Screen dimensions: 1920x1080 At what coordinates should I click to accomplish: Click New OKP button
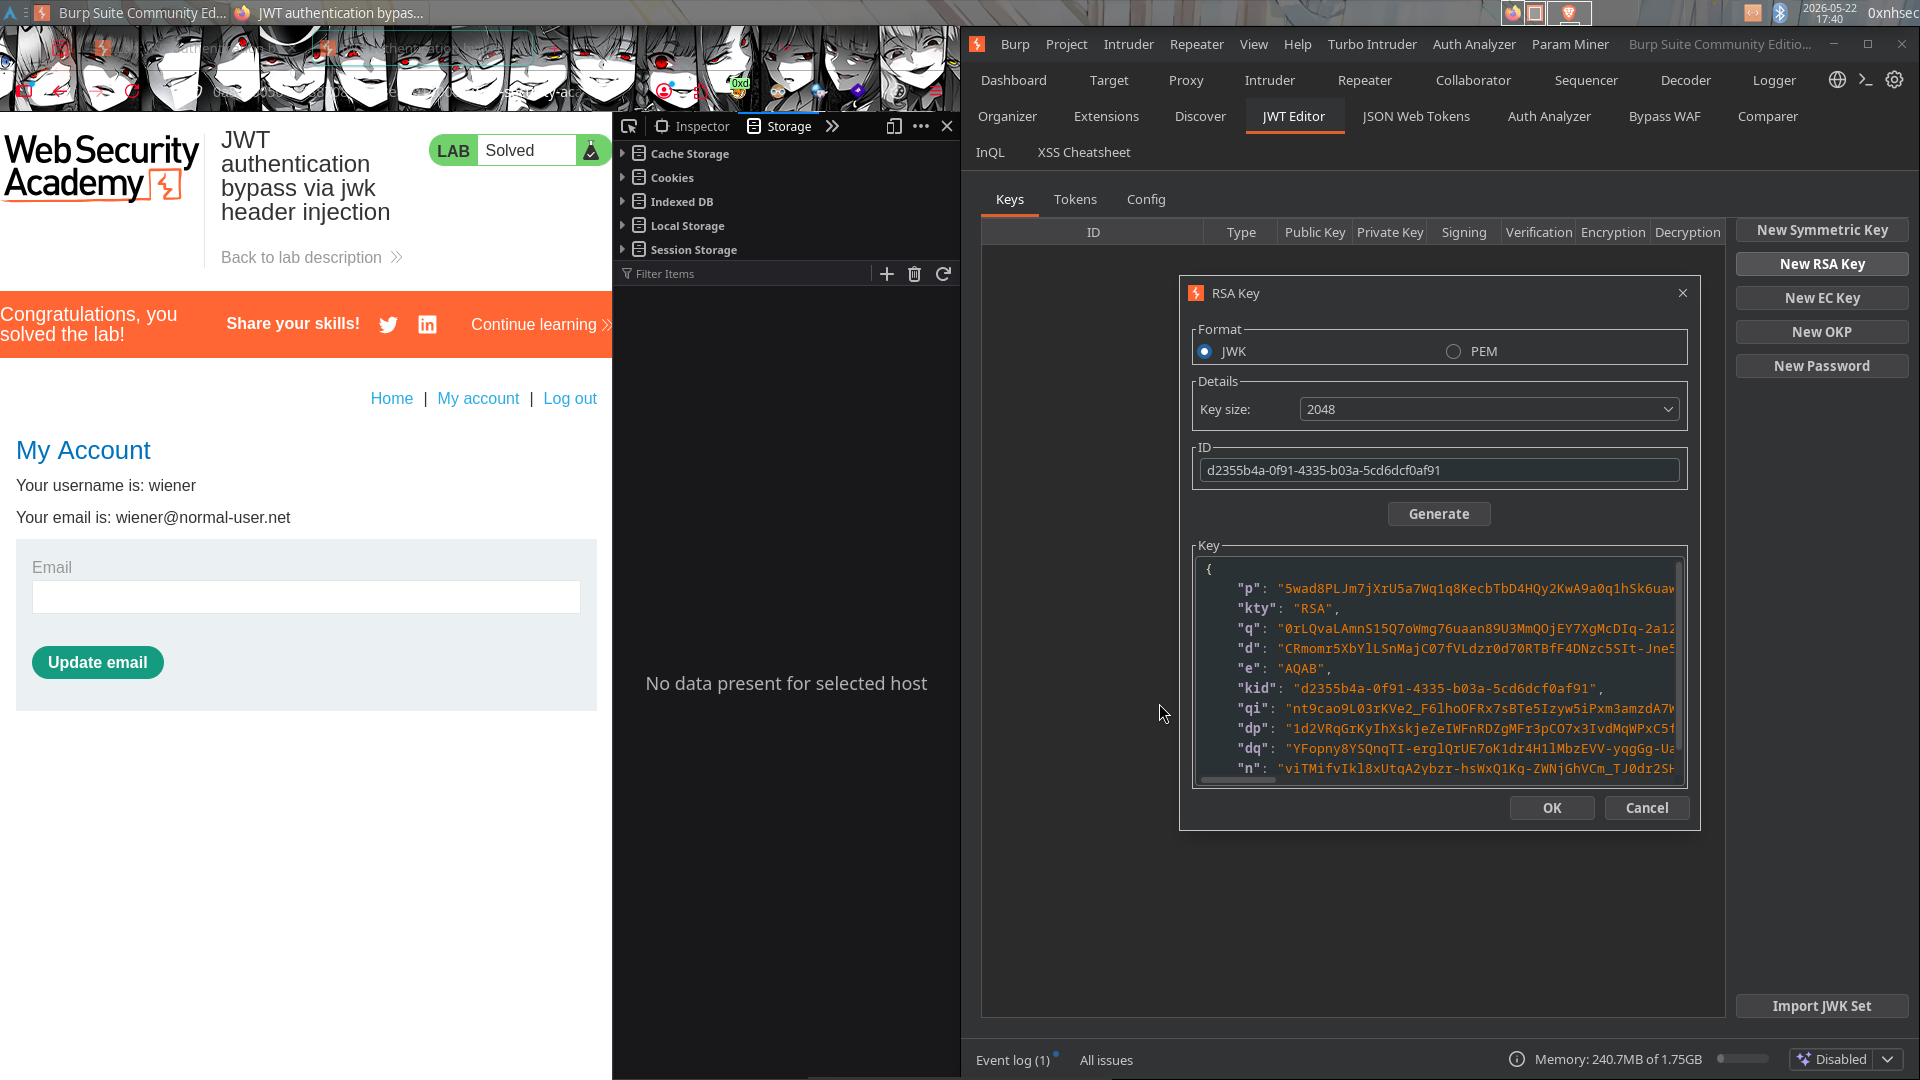1822,332
